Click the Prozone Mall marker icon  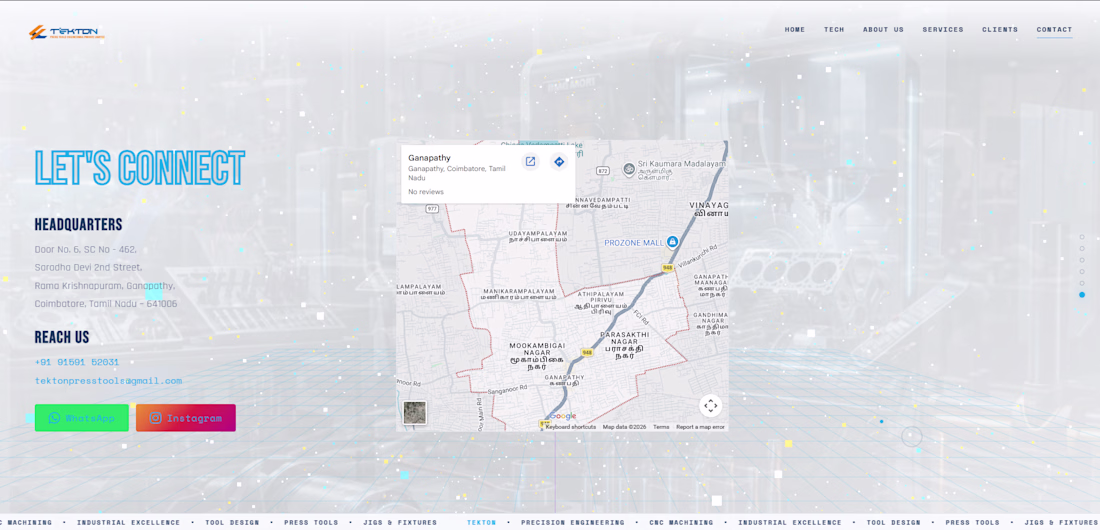(x=672, y=241)
